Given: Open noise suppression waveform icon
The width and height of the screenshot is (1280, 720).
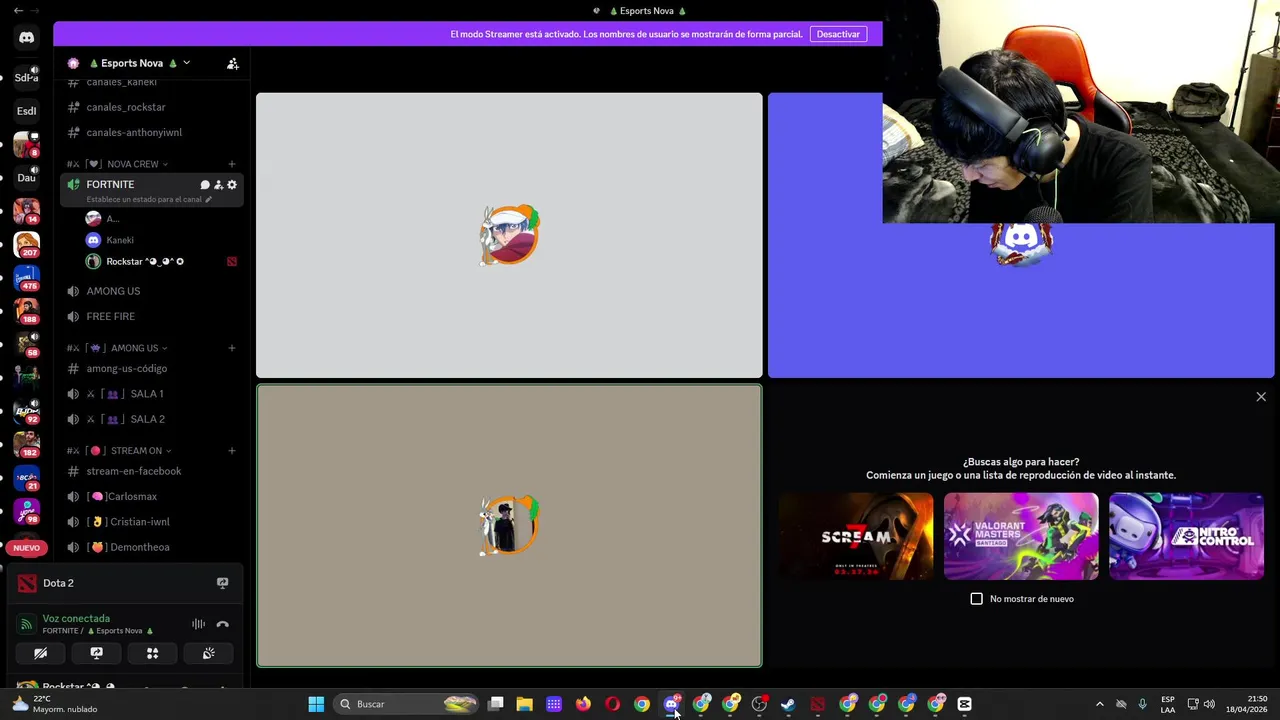Looking at the screenshot, I should (x=198, y=624).
